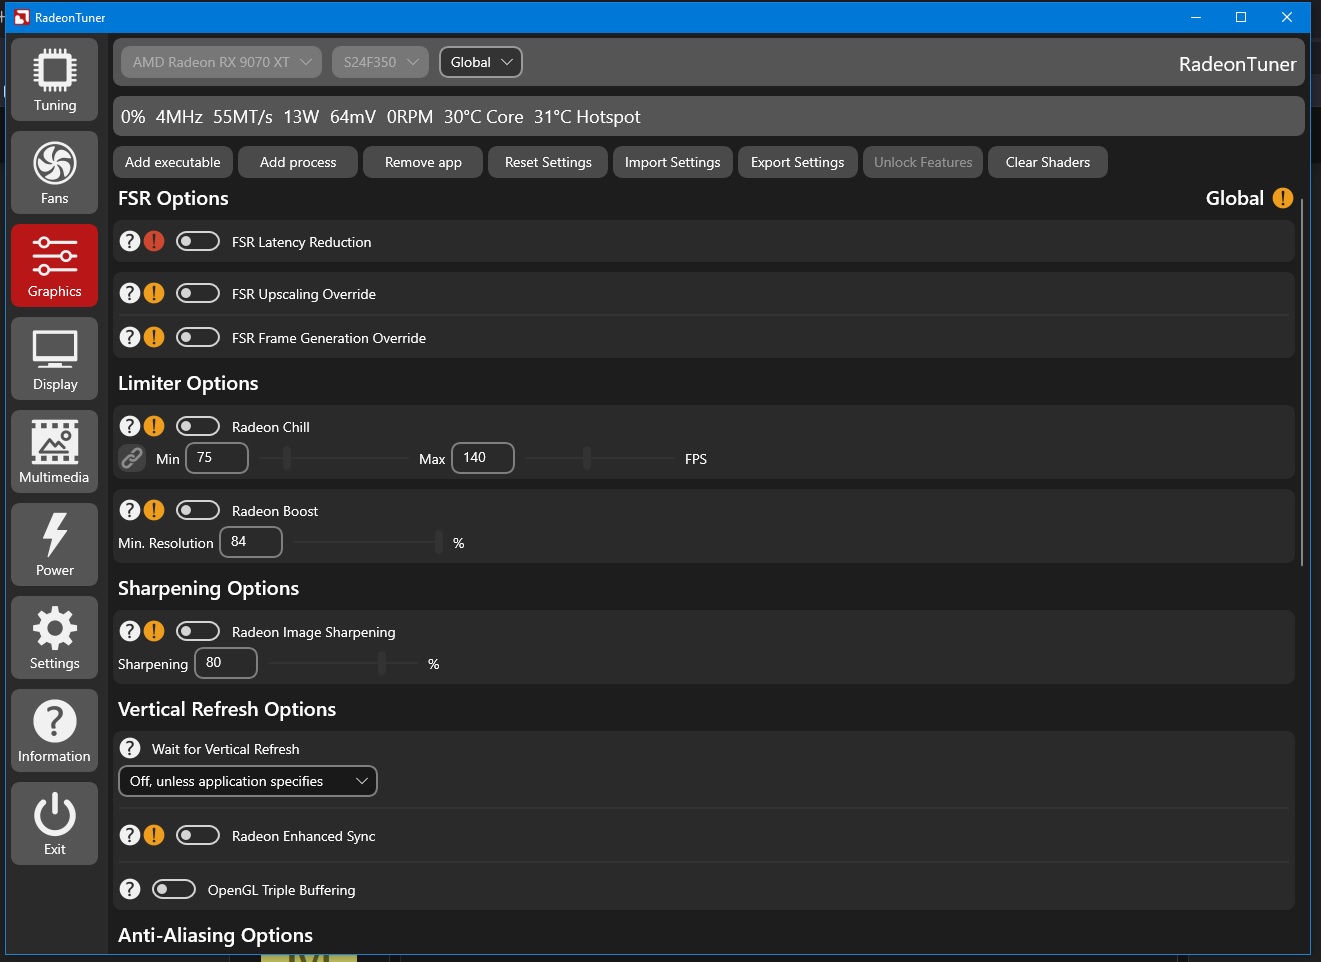Click the Unlock Features button

click(x=923, y=162)
